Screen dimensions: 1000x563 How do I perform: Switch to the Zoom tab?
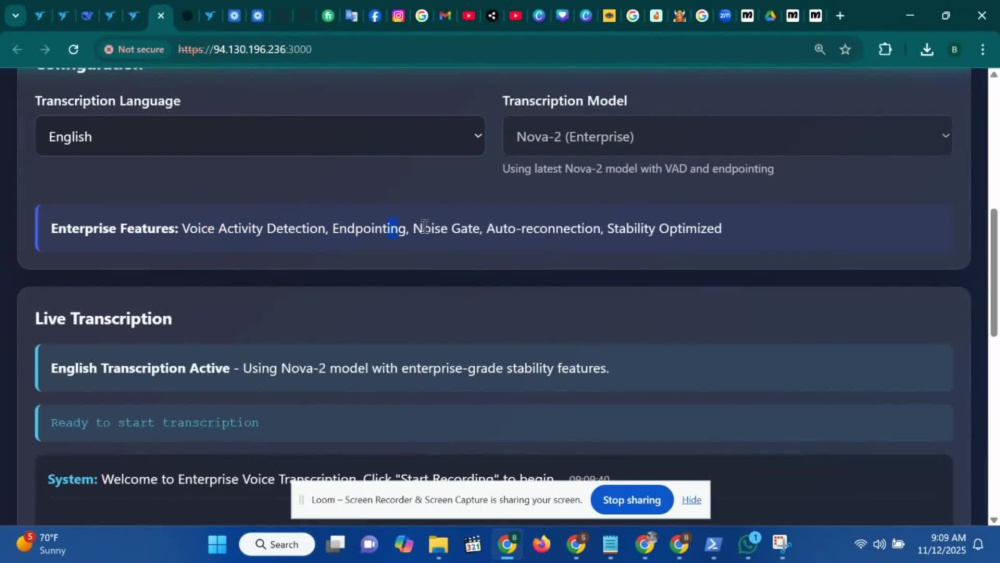(724, 16)
